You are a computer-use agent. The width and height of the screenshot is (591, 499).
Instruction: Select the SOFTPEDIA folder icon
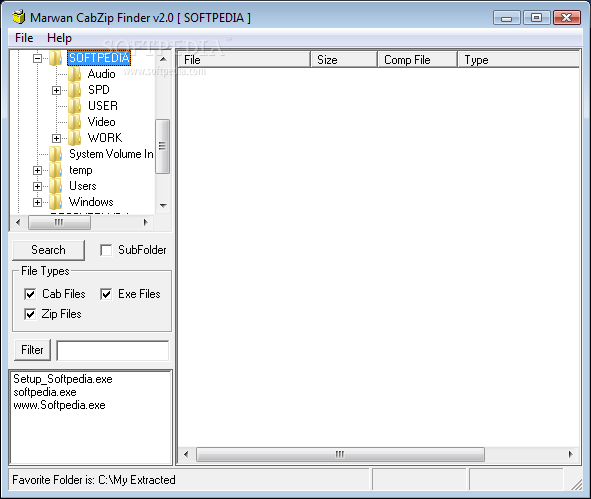click(x=56, y=58)
